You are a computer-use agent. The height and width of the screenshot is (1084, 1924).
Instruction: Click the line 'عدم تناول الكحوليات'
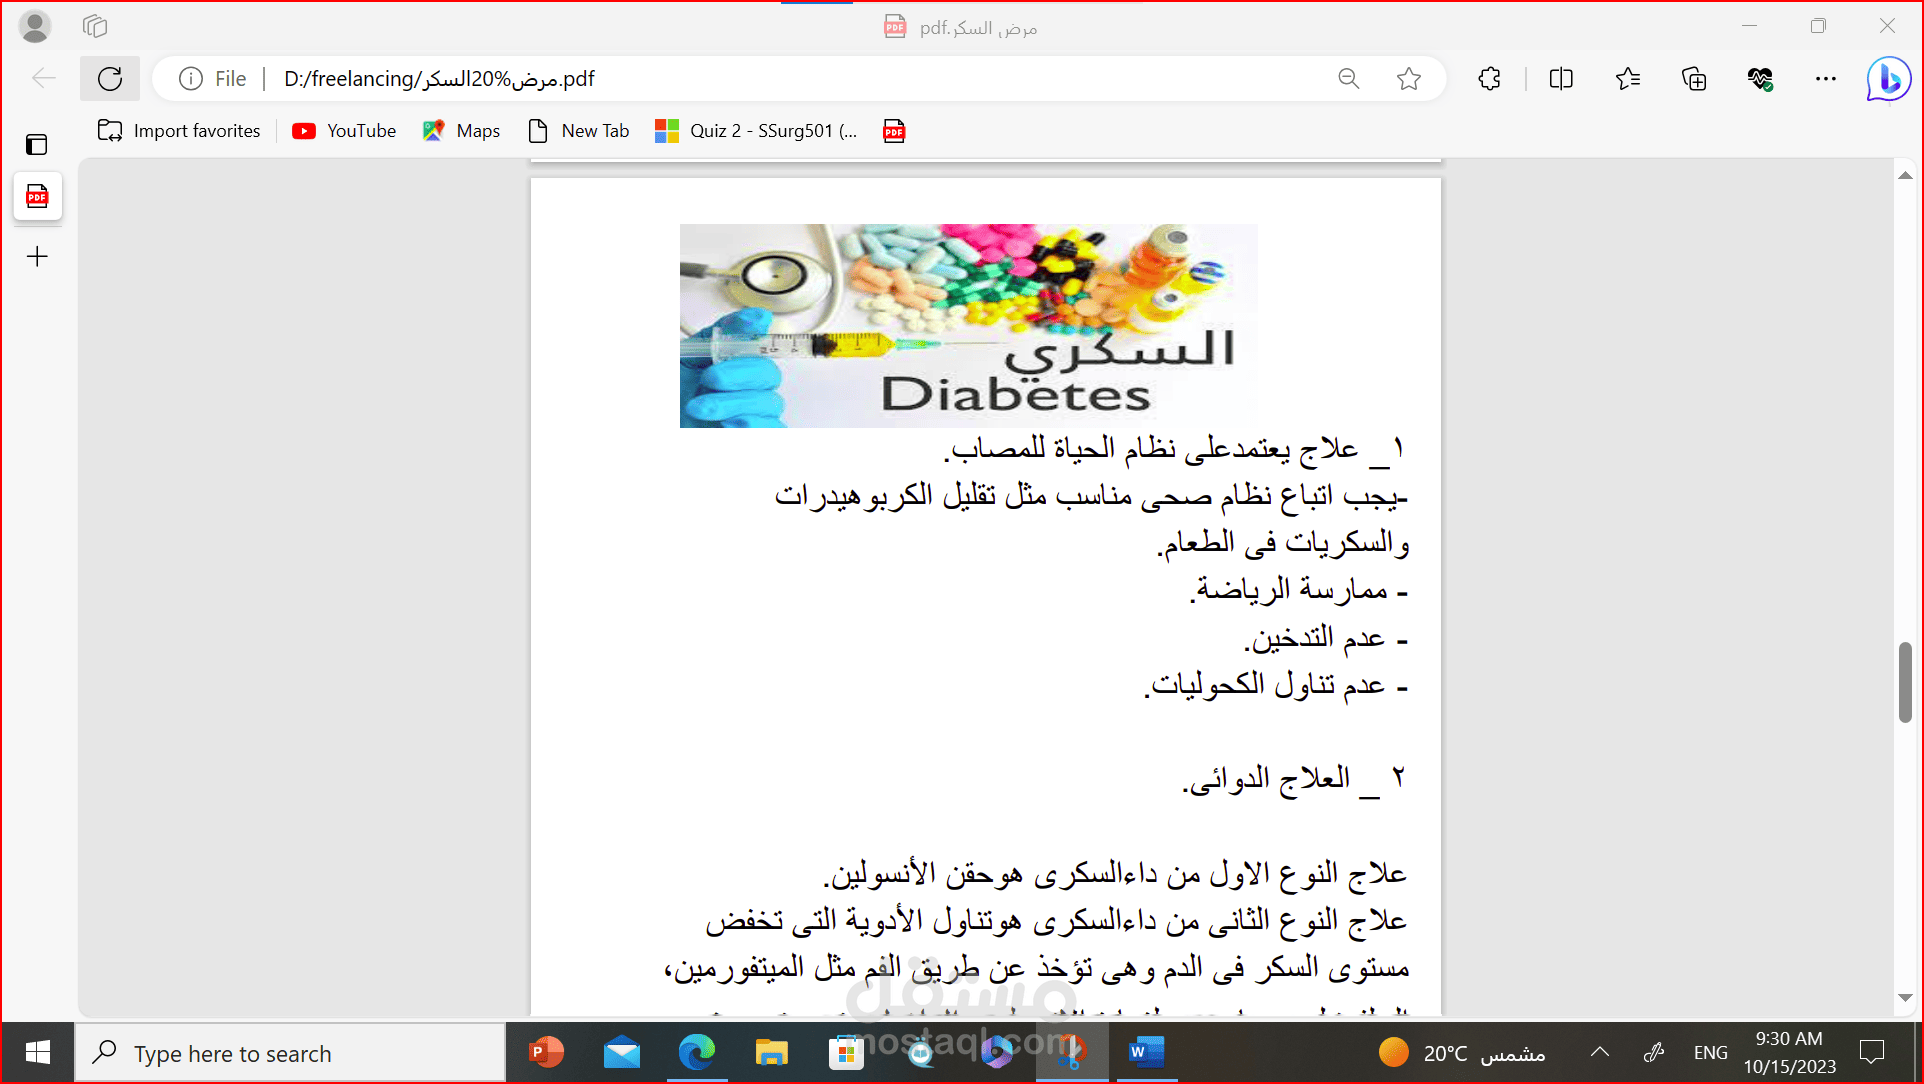pyautogui.click(x=1276, y=685)
